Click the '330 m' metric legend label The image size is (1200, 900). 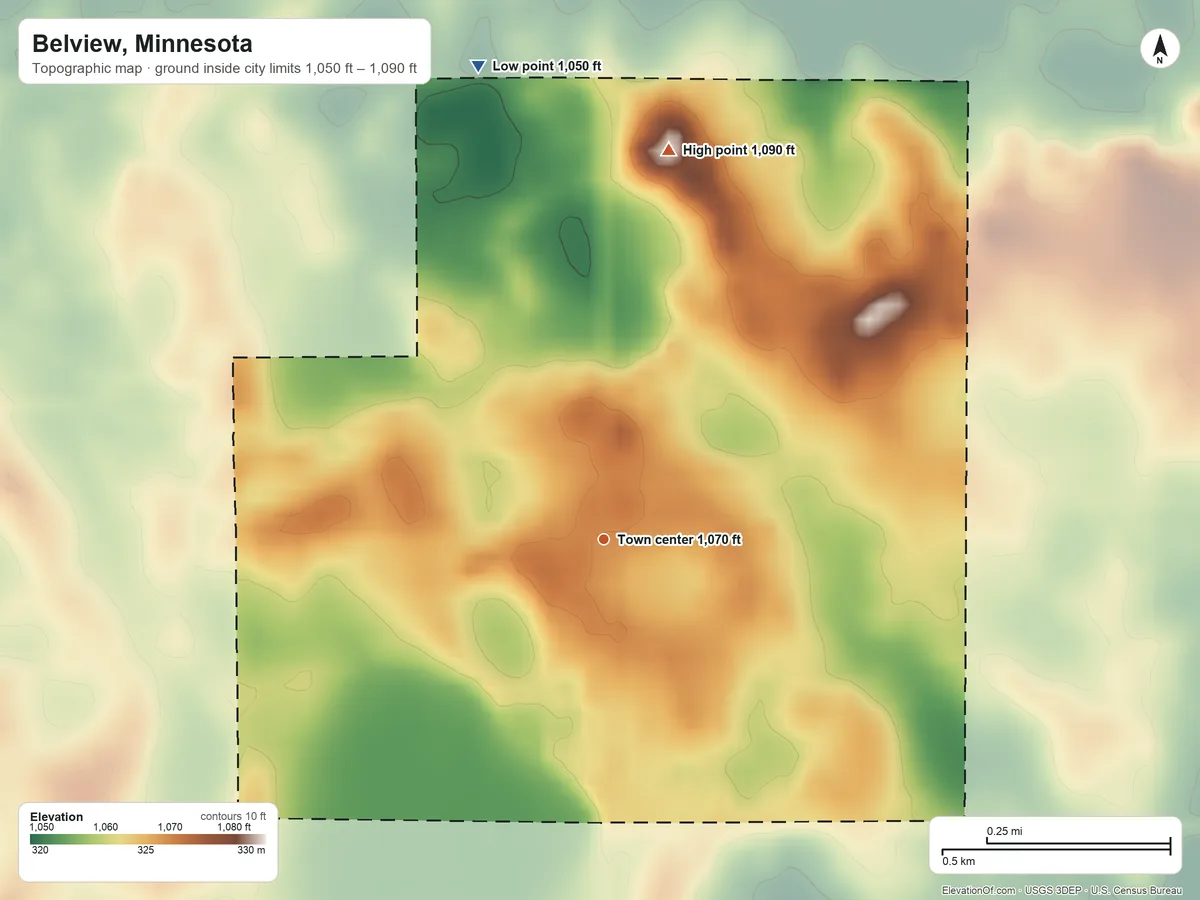click(251, 851)
